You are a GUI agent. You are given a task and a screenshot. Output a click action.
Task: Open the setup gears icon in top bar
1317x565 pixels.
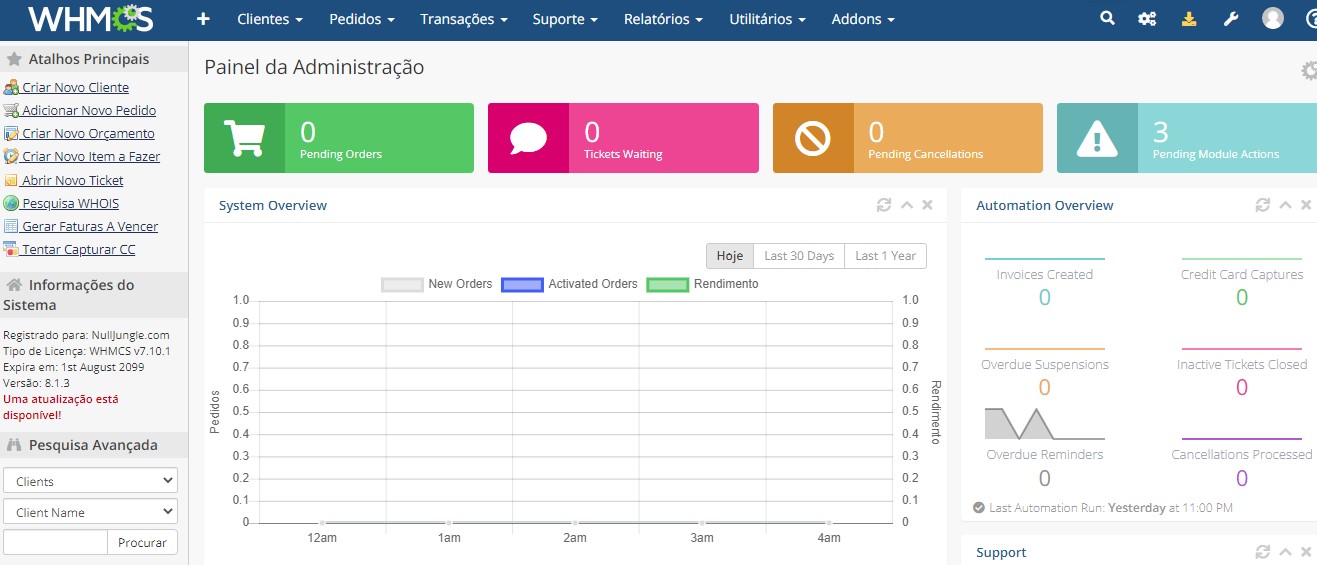pos(1147,19)
